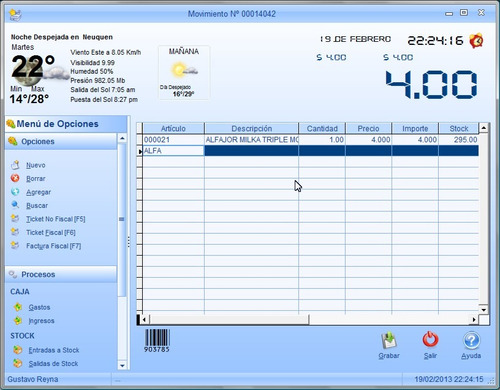Image resolution: width=500 pixels, height=390 pixels.
Task: Open Entradas a Stock link
Action: (54, 350)
